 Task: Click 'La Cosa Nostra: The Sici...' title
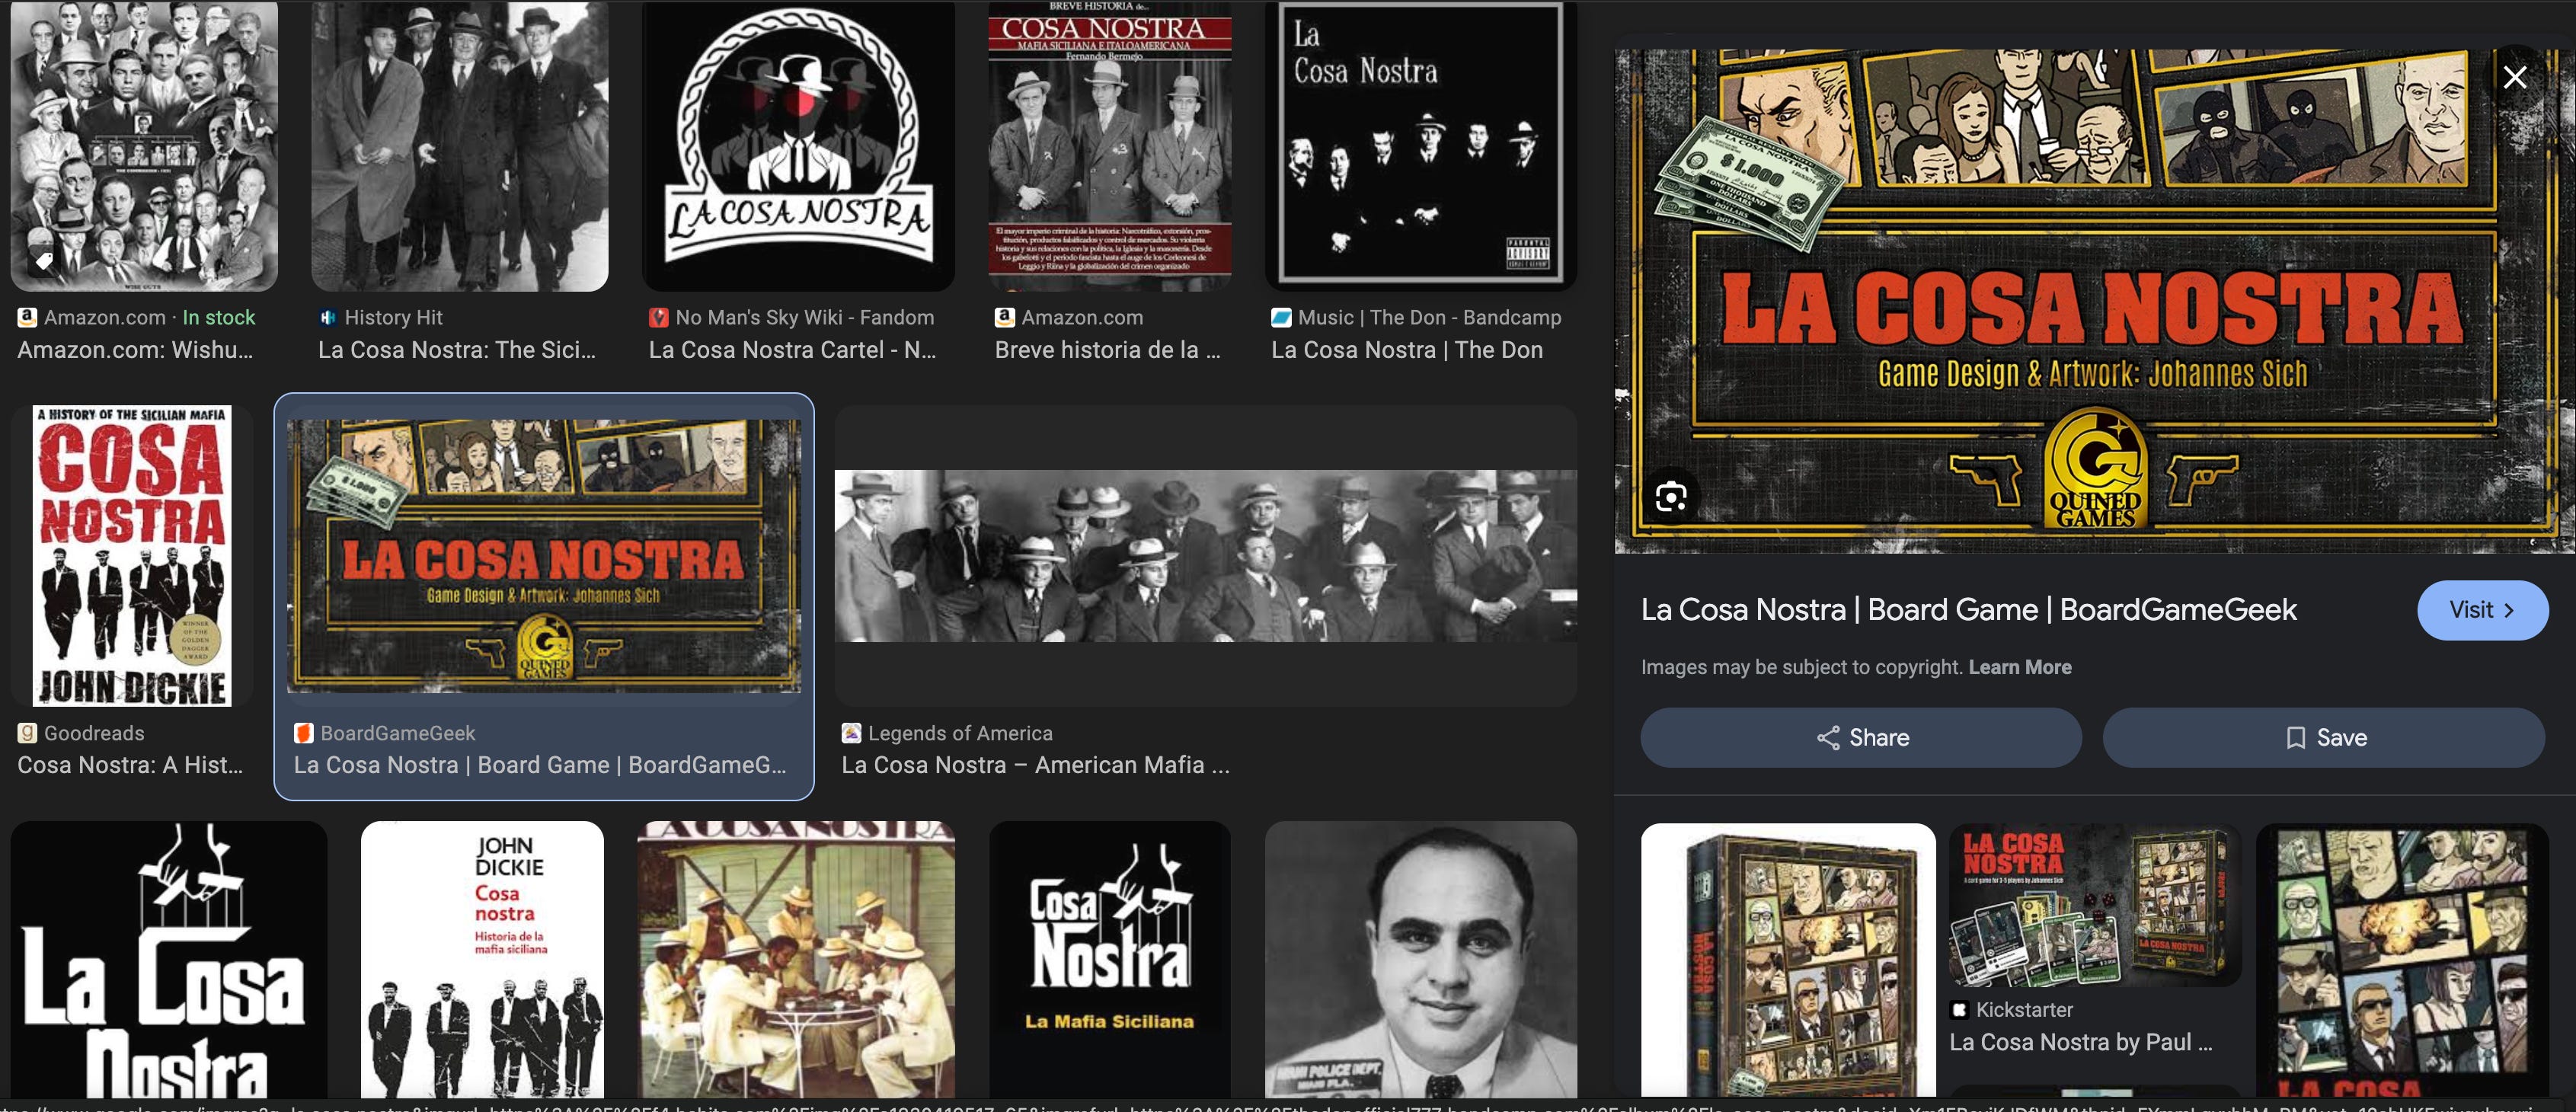[457, 350]
